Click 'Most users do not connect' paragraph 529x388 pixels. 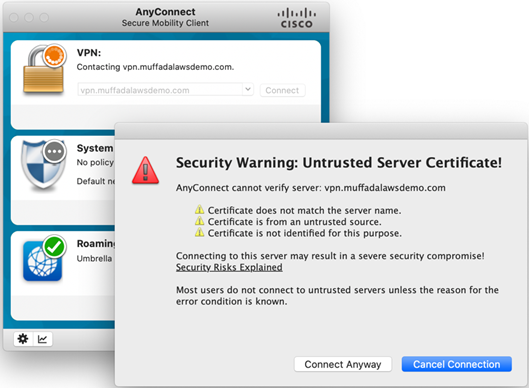click(337, 296)
